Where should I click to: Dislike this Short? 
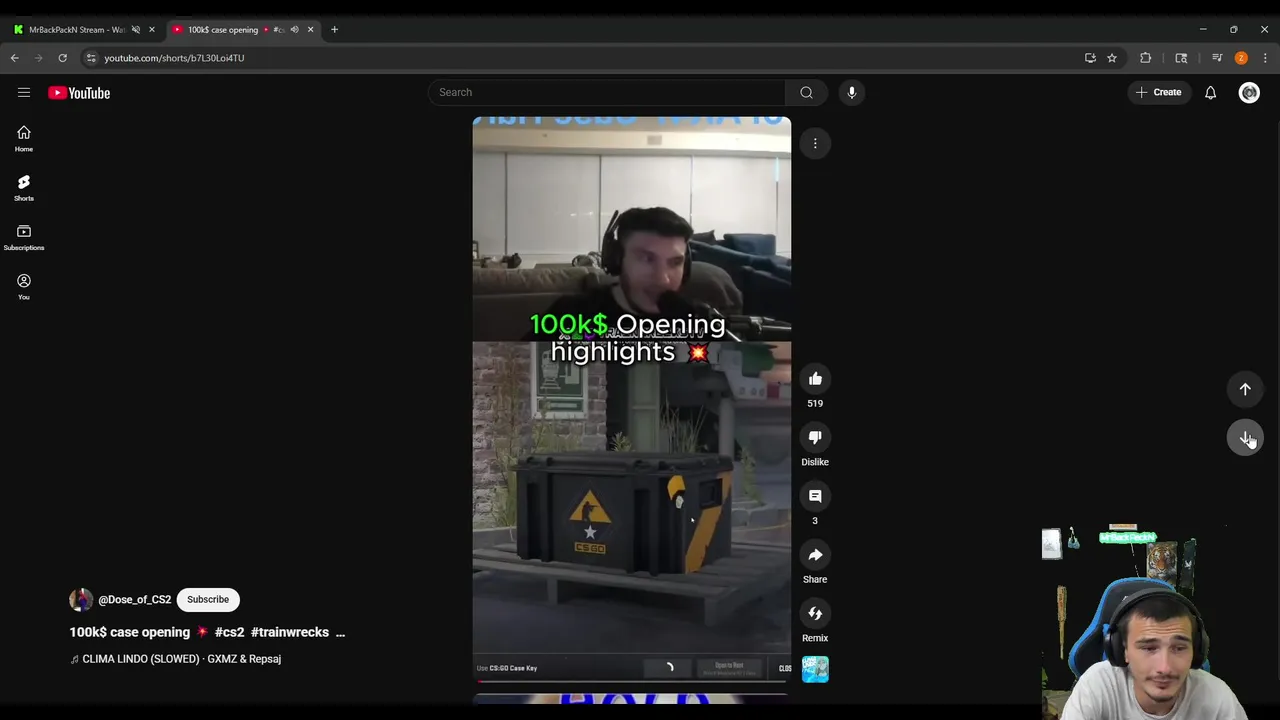(x=815, y=437)
